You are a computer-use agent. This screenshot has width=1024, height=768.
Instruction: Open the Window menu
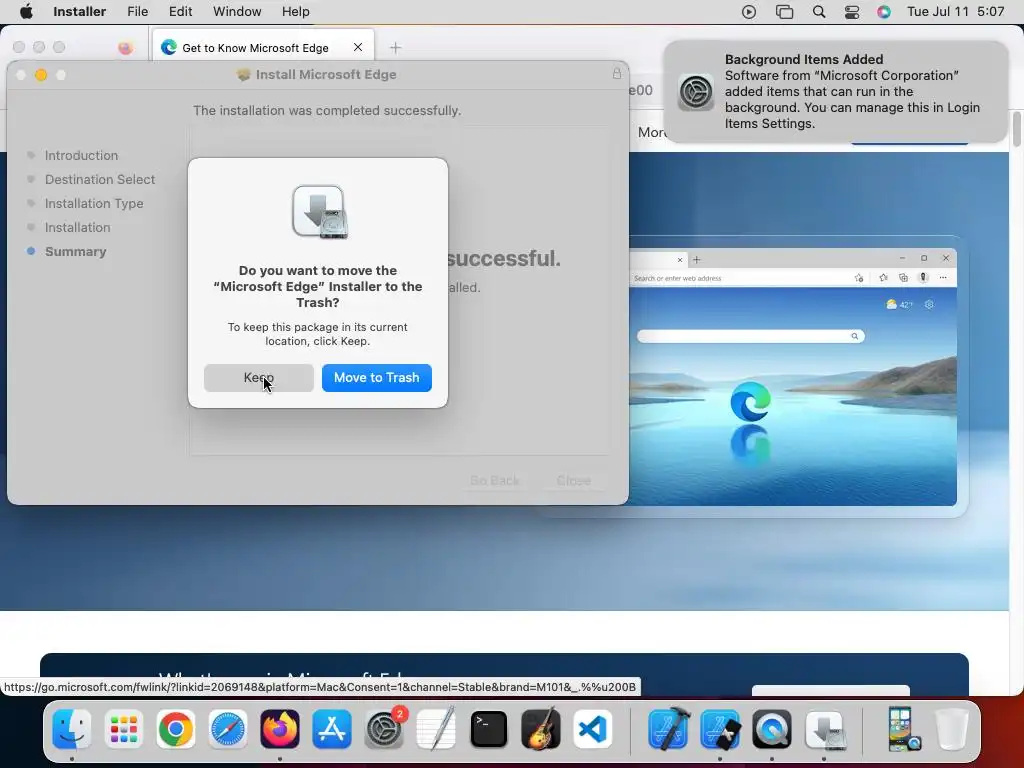point(237,12)
